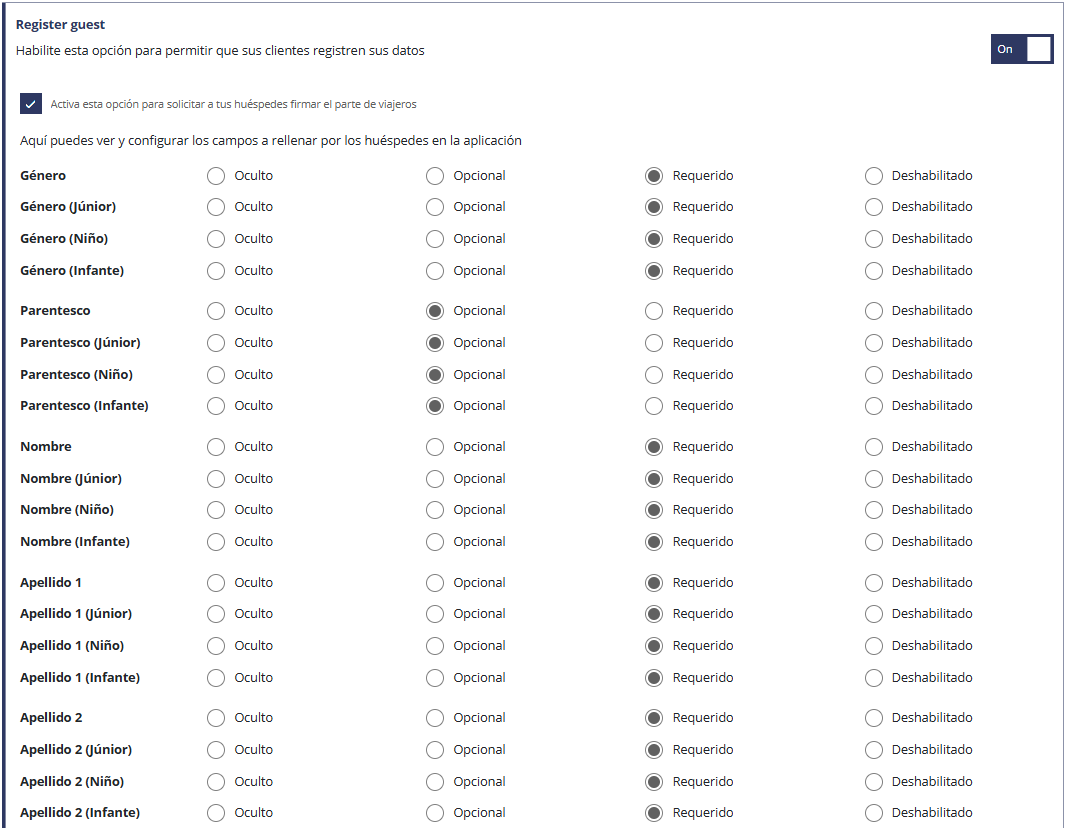1066x828 pixels.
Task: Select Oculto for Nombre (Júnior)
Action: (216, 479)
